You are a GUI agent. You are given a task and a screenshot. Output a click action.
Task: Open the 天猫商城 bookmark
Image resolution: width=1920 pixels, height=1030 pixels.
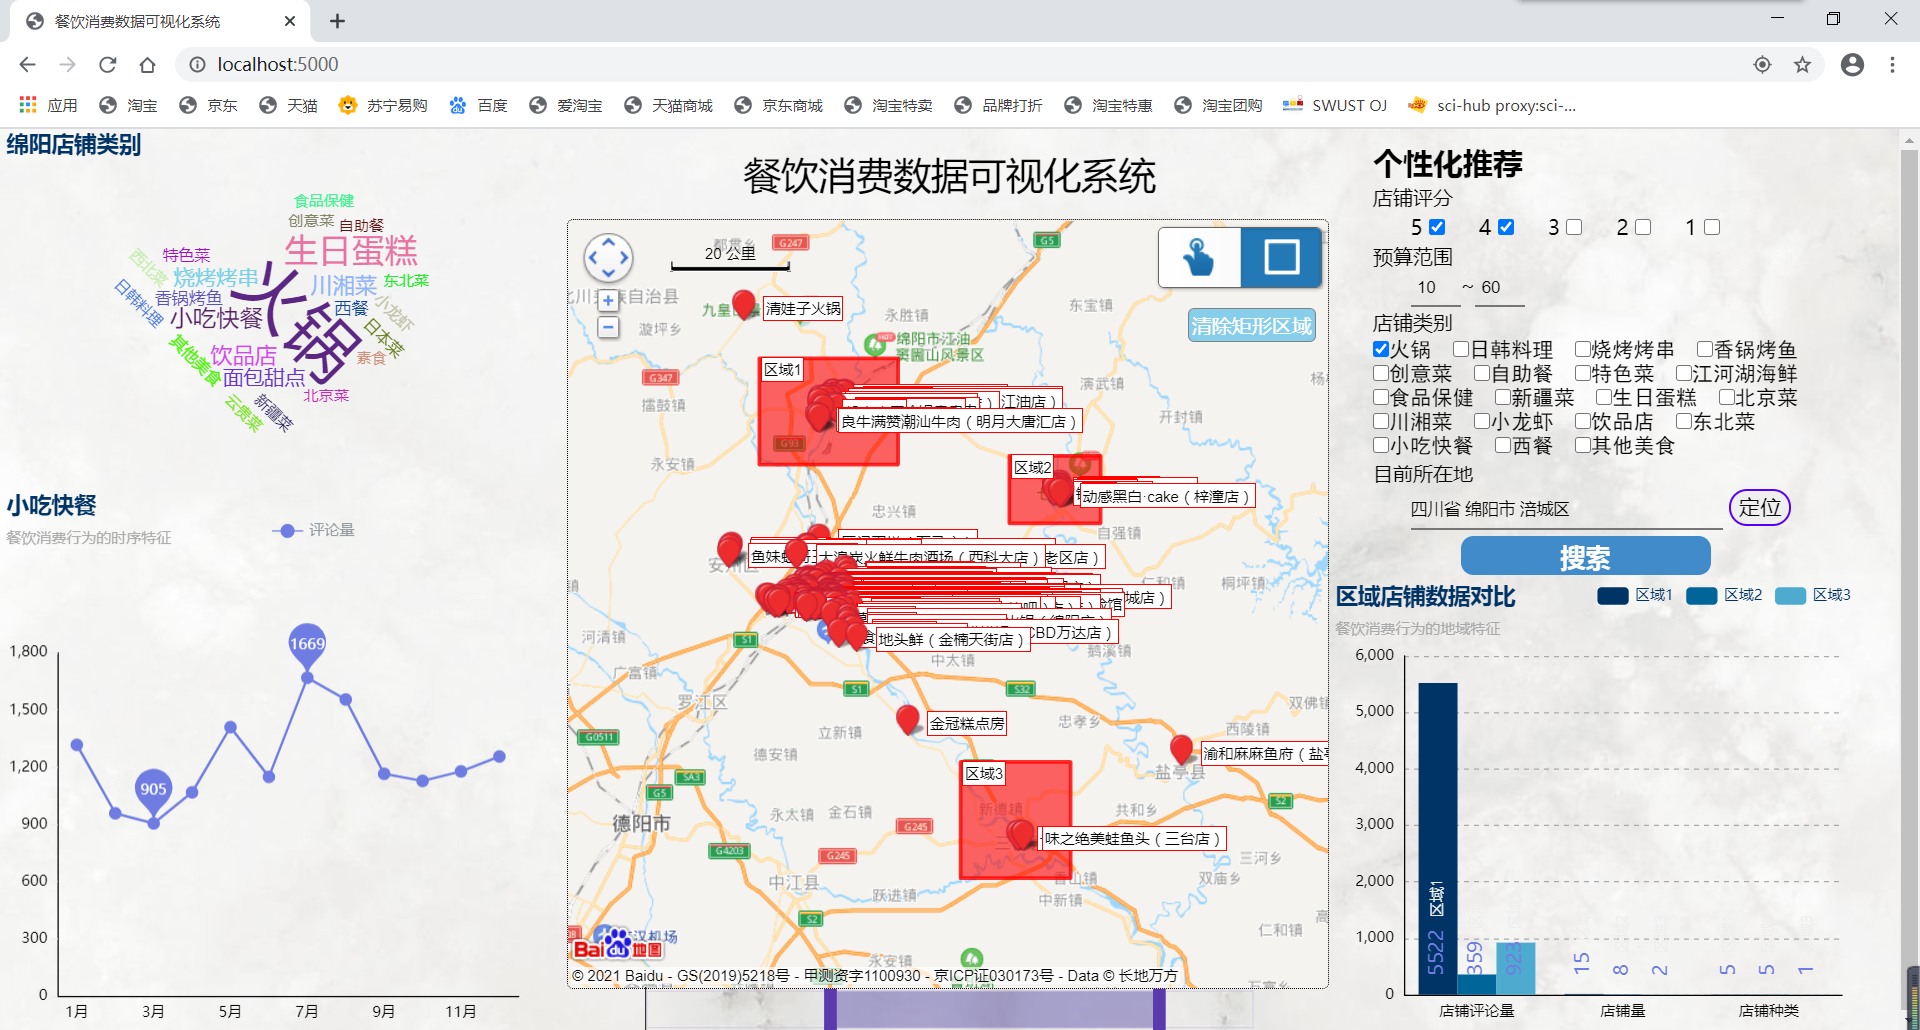point(668,105)
